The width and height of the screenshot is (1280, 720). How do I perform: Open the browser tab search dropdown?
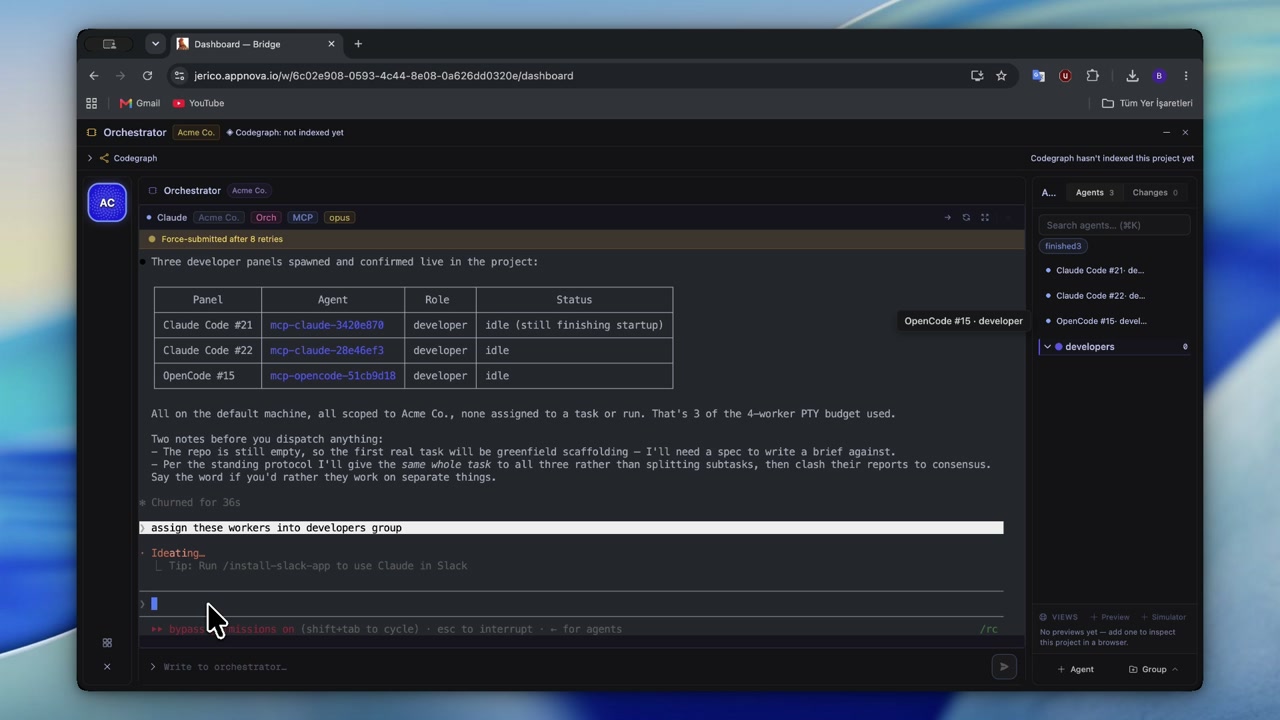click(x=155, y=44)
